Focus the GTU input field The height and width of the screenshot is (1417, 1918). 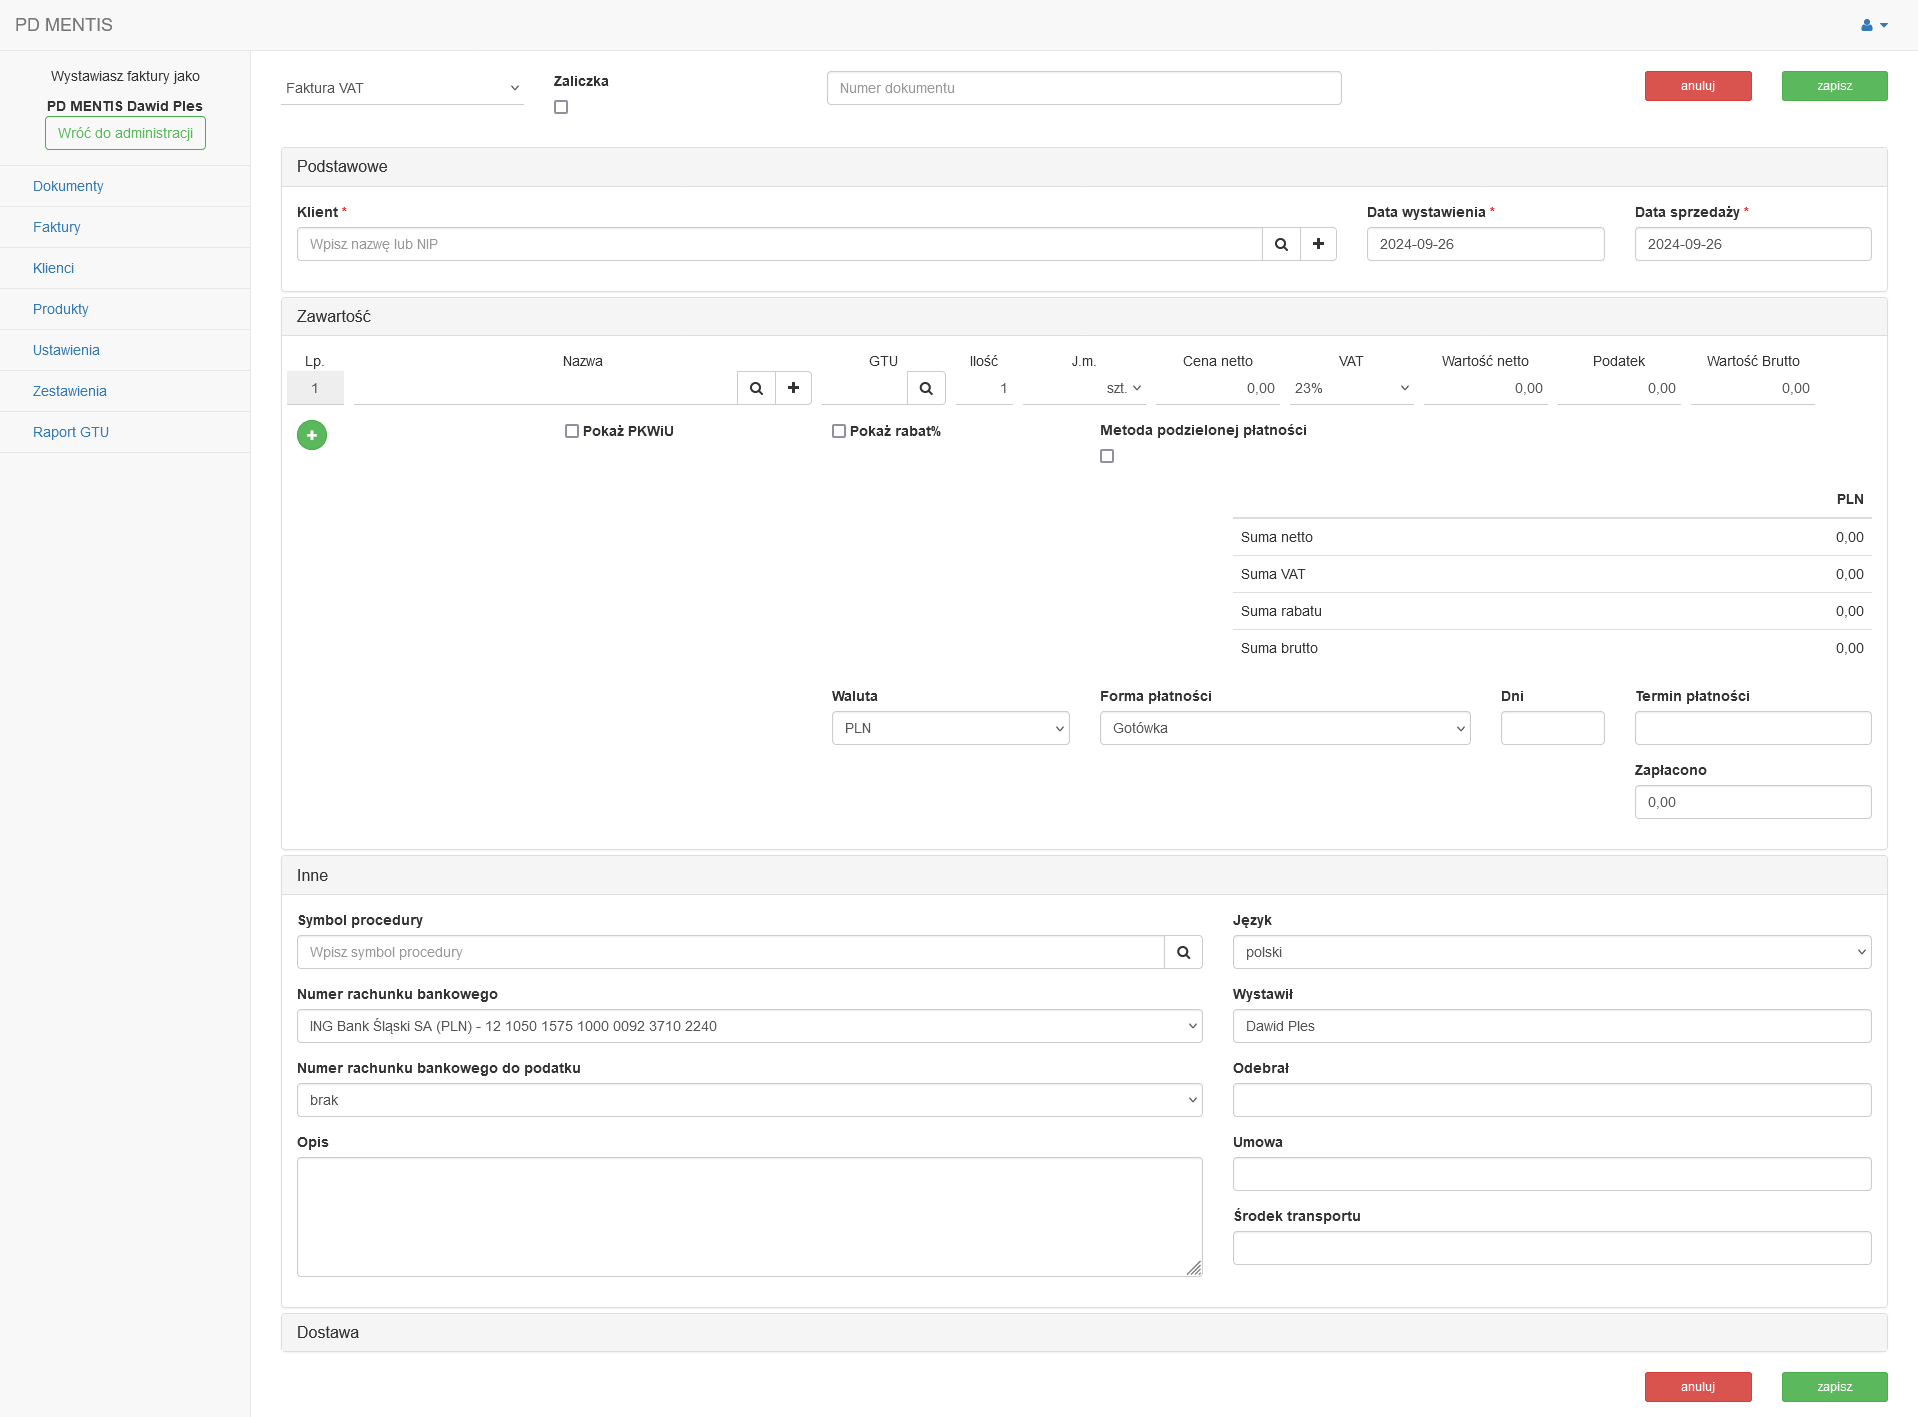click(865, 388)
